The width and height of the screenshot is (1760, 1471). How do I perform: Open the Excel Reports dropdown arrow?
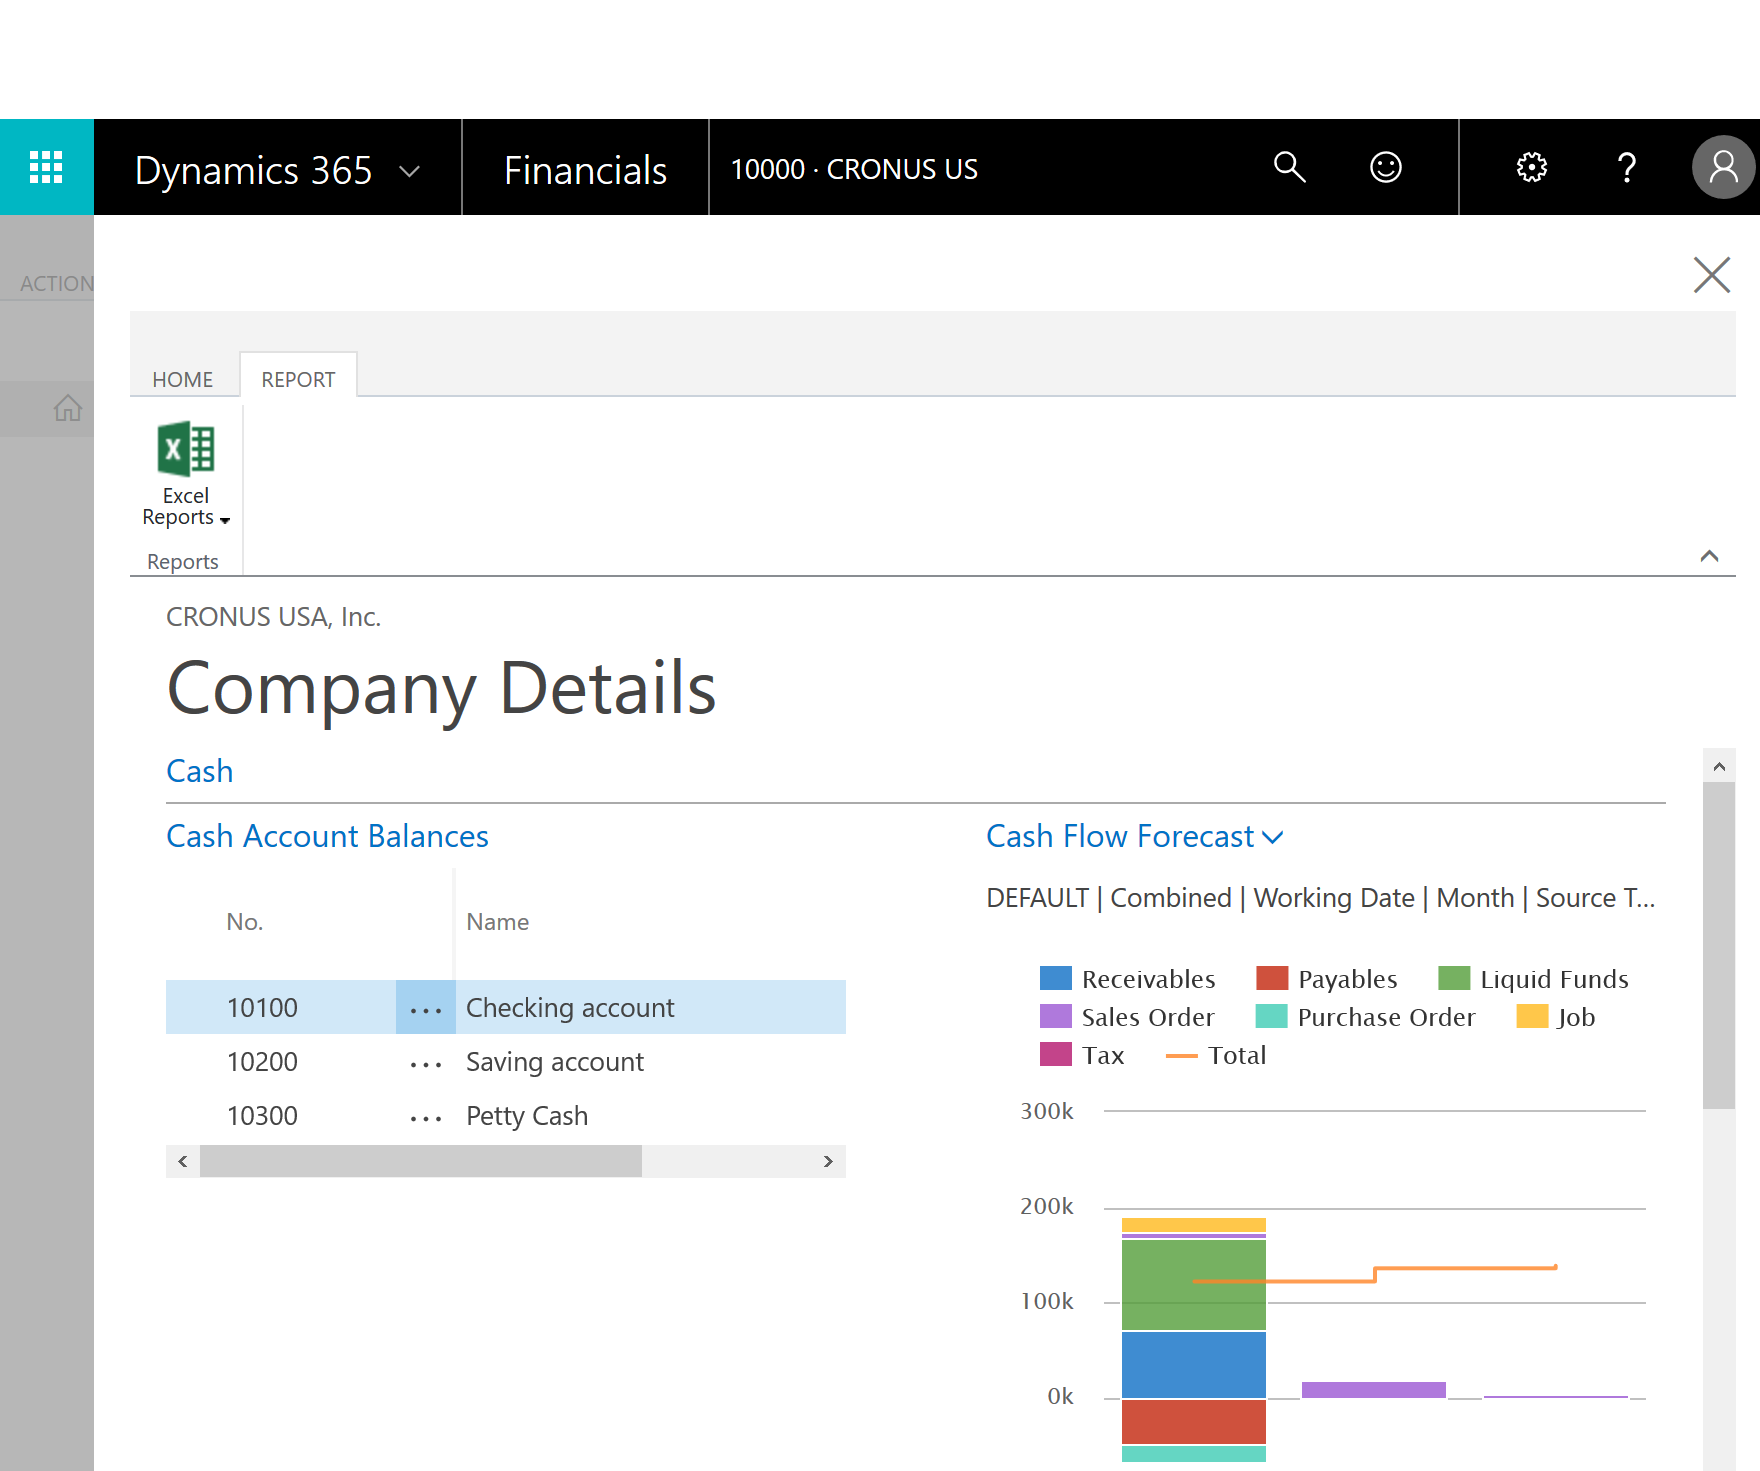(x=224, y=520)
